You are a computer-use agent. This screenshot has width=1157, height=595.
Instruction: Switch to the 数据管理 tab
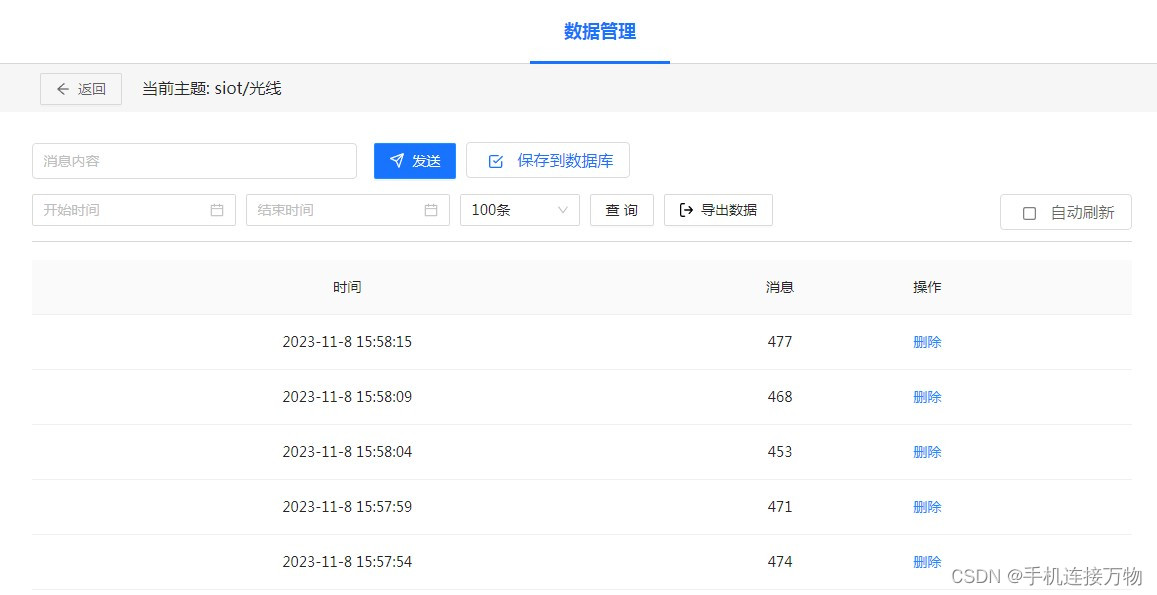click(599, 31)
